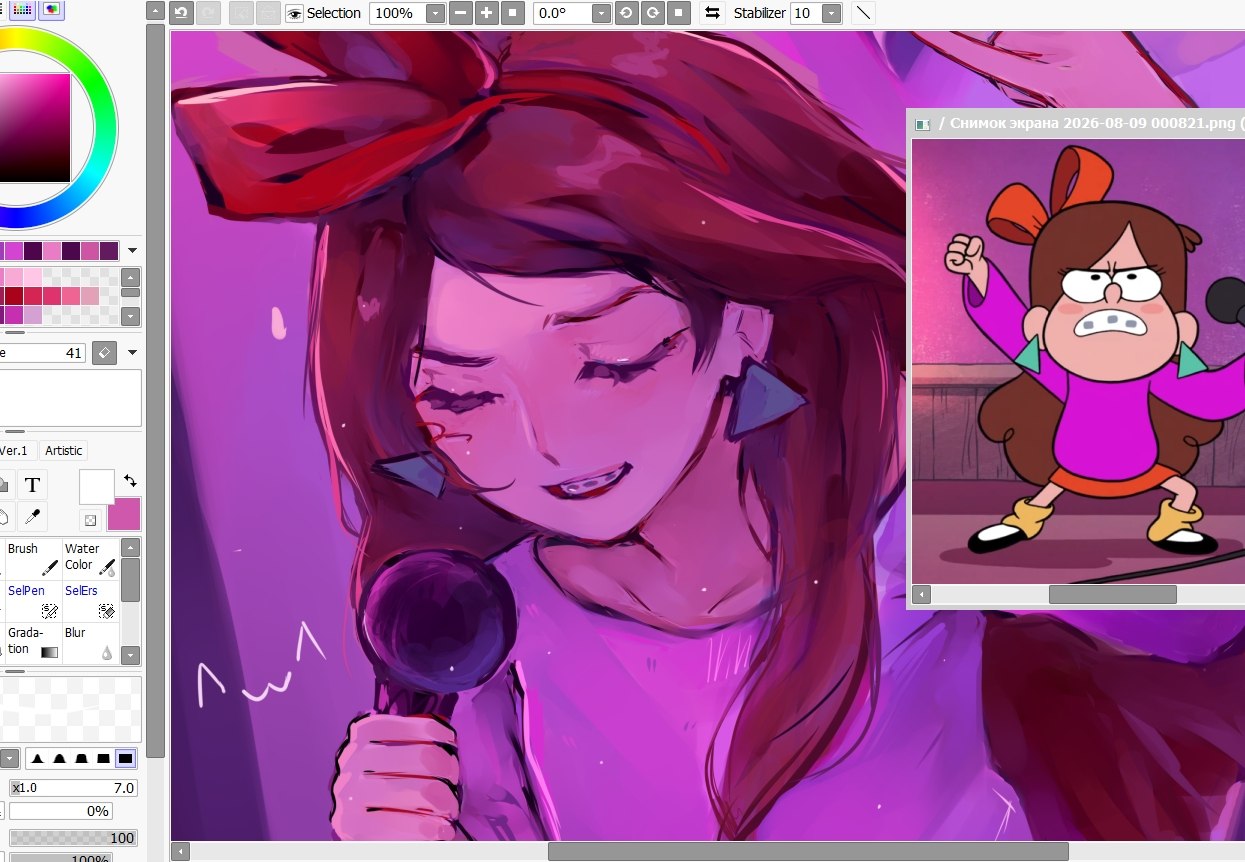Switch to the Ver.1 tool tab
This screenshot has width=1245, height=862.
point(16,451)
